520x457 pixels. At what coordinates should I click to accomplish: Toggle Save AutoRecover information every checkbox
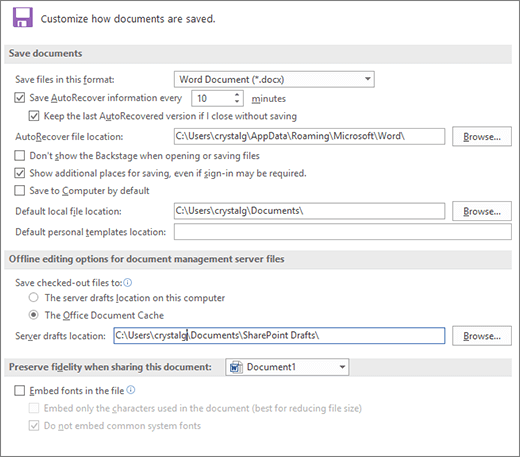pyautogui.click(x=19, y=98)
